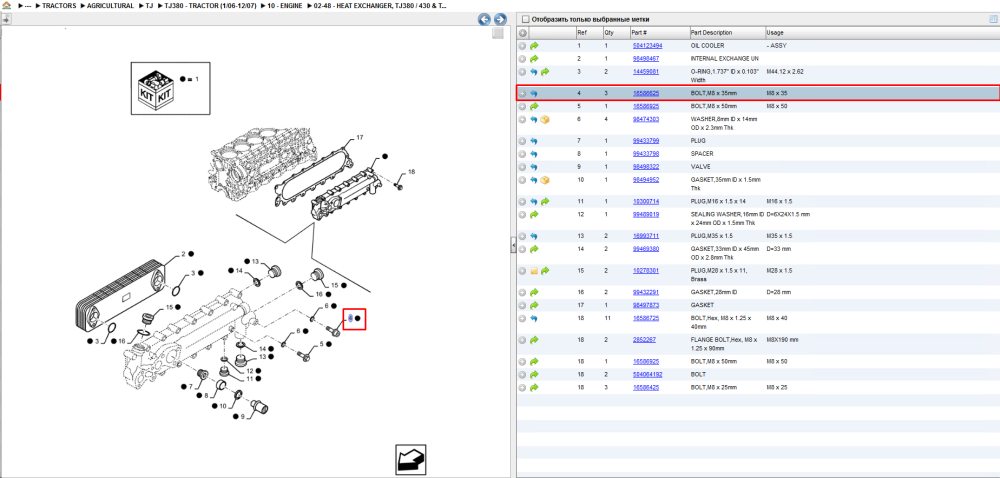
Task: Click green arrow icon in PLUG M28 row
Action: [545, 271]
